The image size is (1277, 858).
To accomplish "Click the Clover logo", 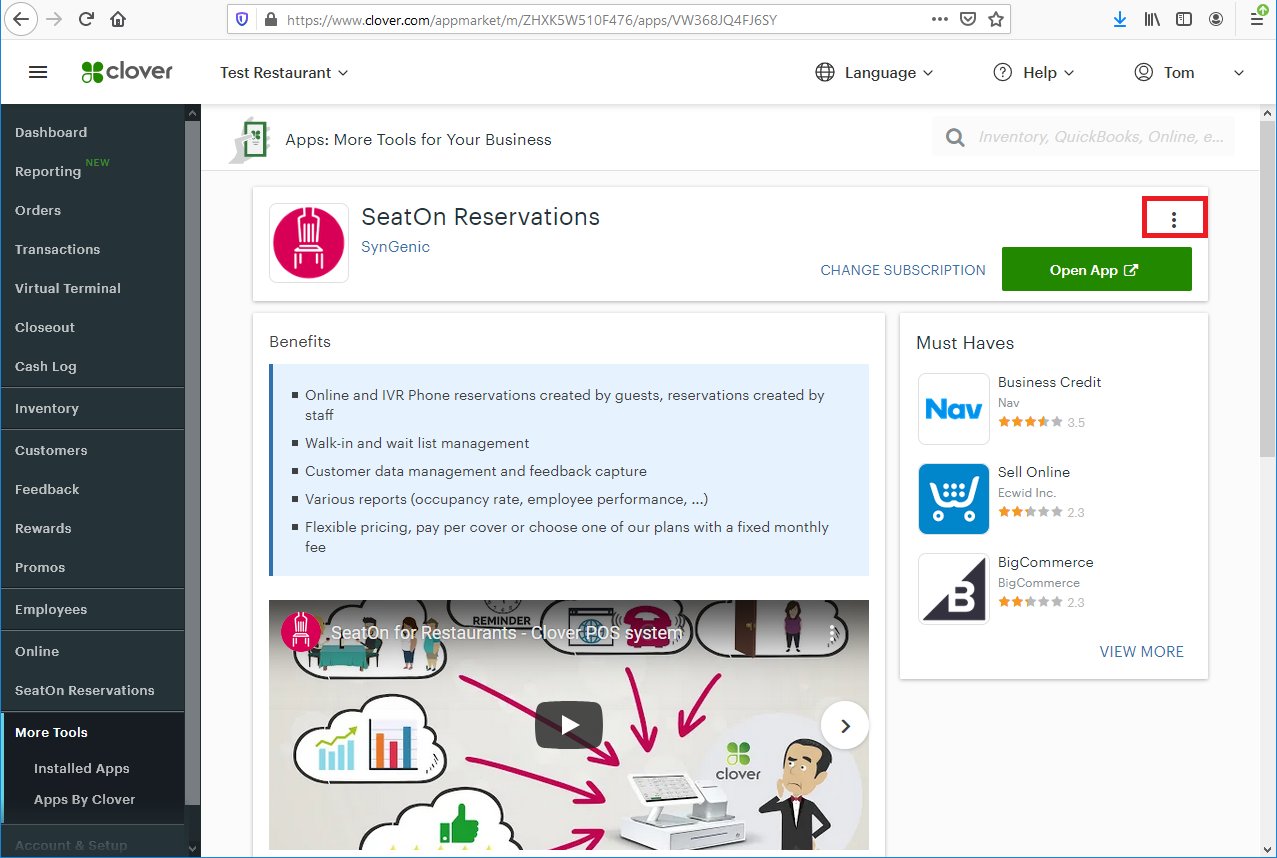I will coord(127,72).
